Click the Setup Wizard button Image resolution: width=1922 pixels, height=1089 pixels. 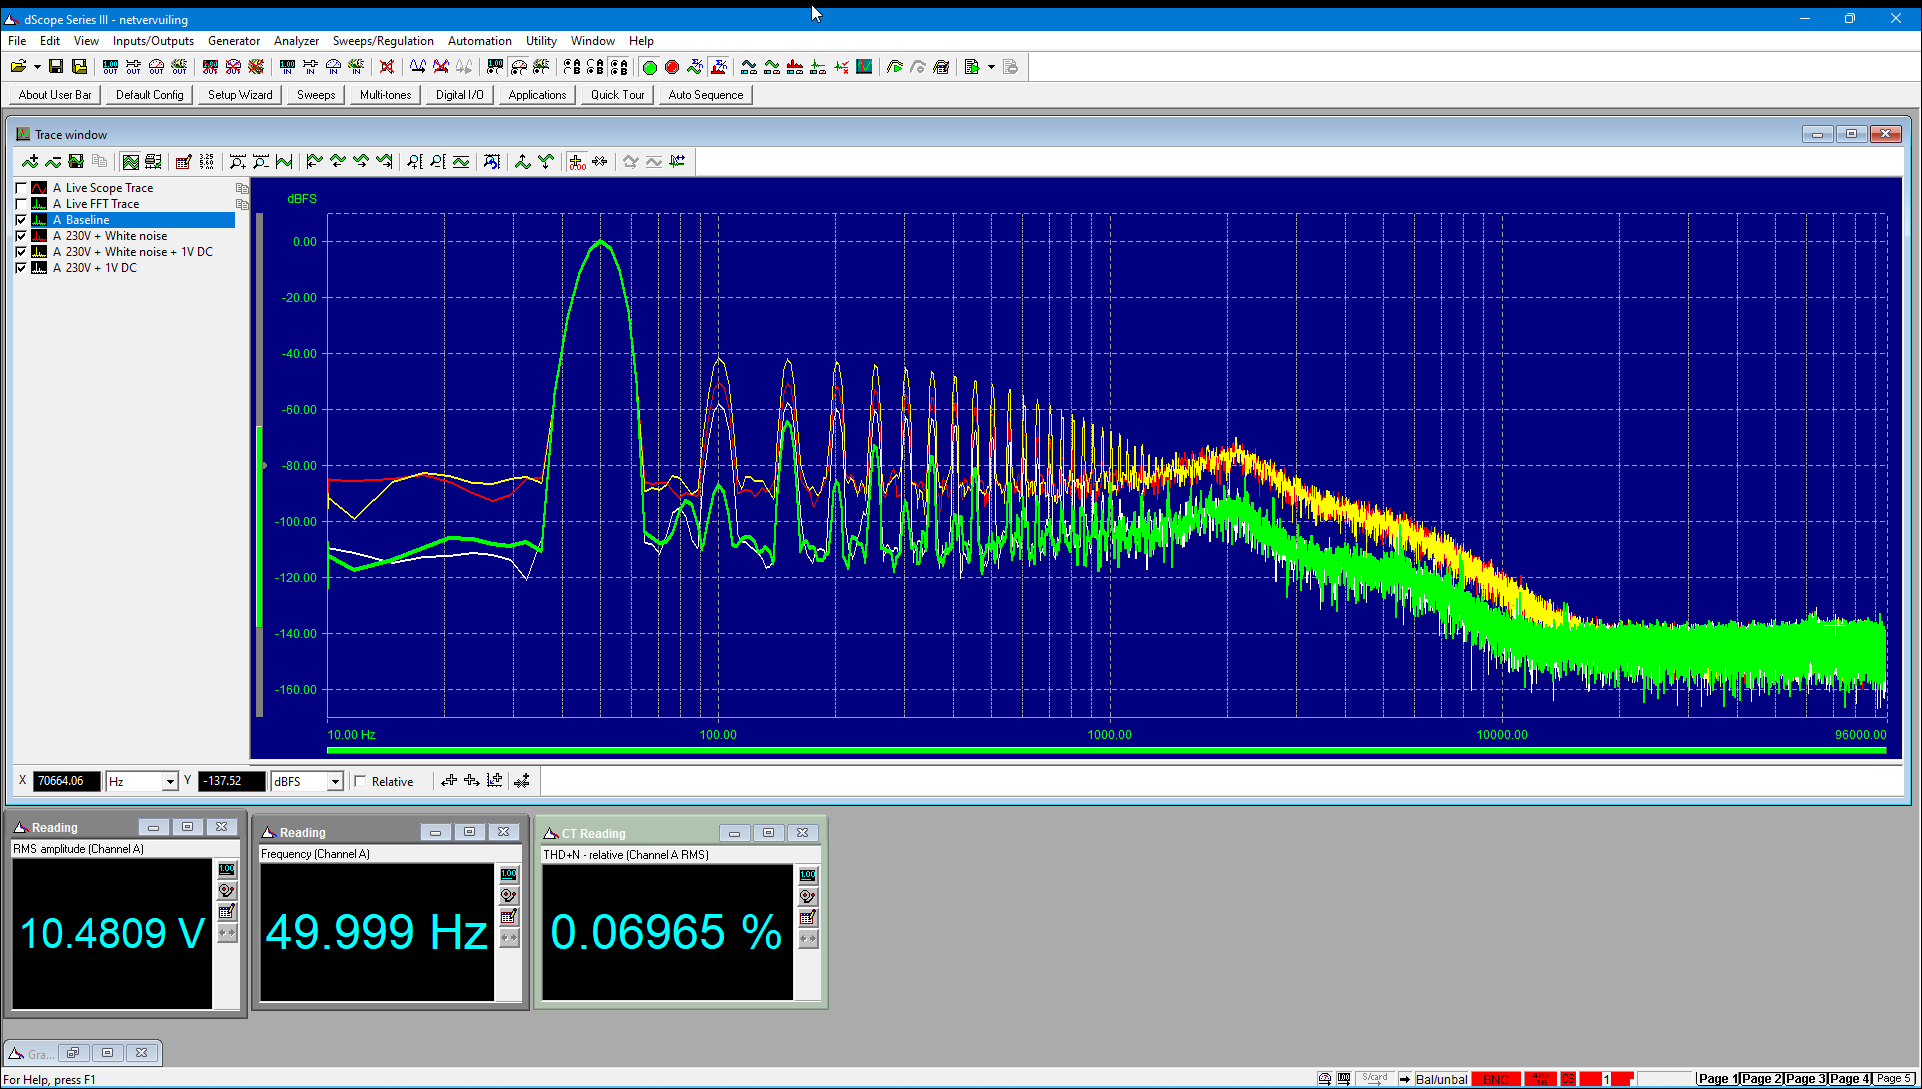[240, 95]
